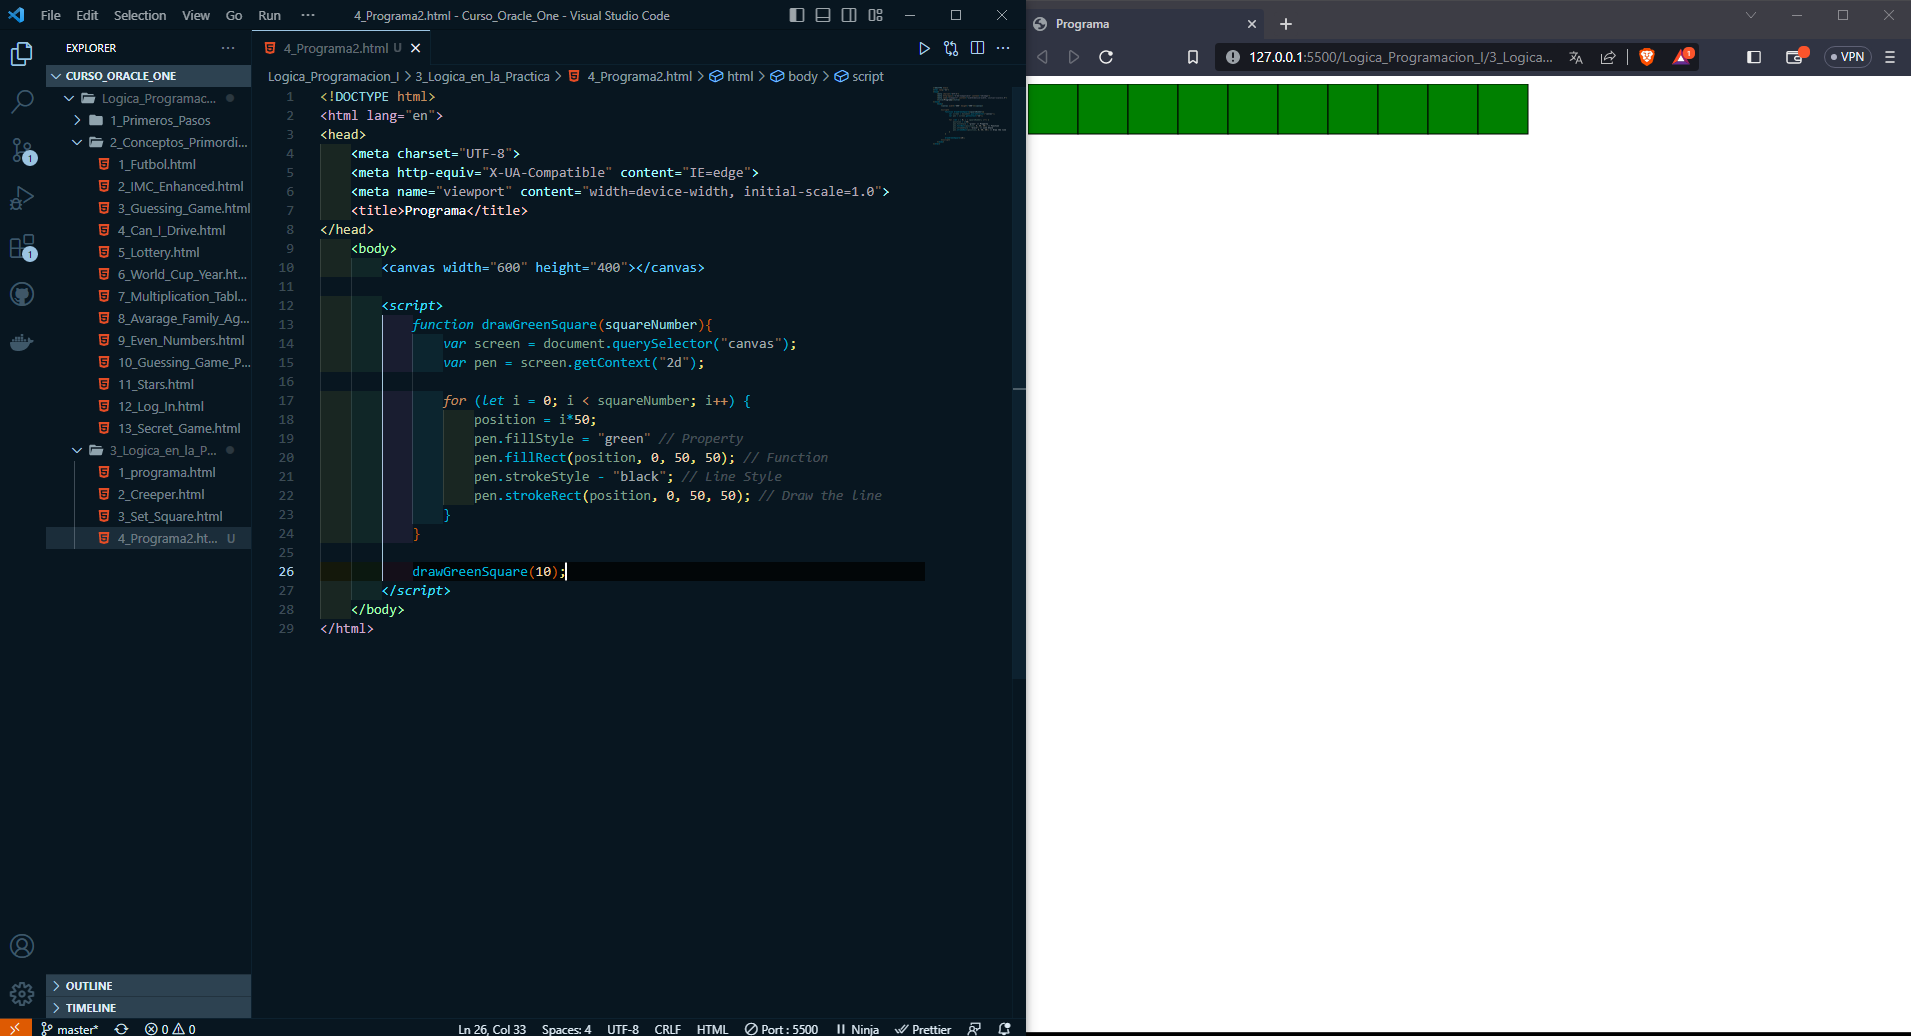Toggle the browser sidebar panel

coord(1754,57)
